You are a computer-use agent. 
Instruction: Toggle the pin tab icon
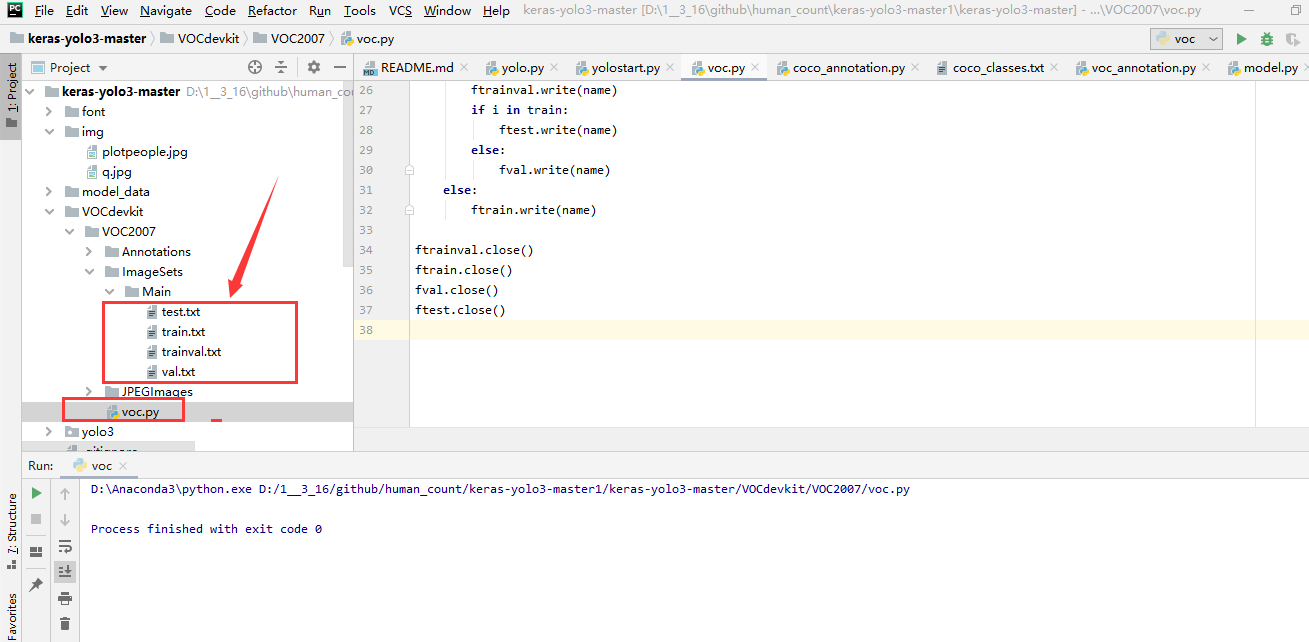pos(36,585)
